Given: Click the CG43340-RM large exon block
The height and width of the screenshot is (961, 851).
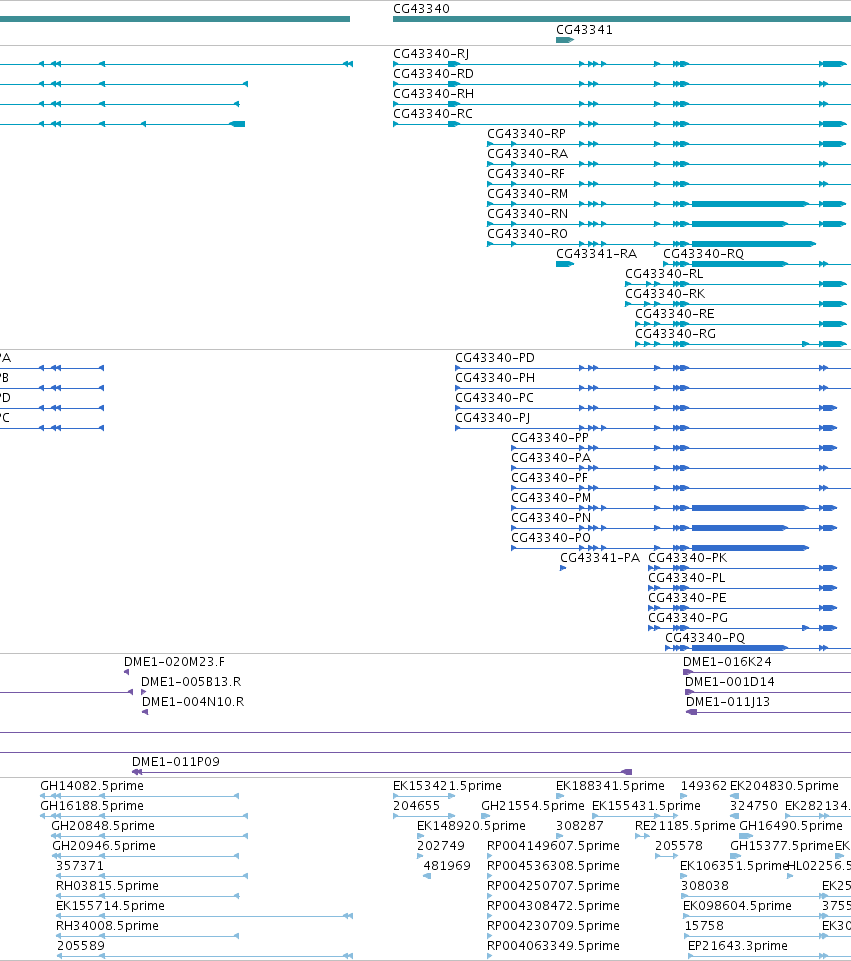Looking at the screenshot, I should 749,204.
